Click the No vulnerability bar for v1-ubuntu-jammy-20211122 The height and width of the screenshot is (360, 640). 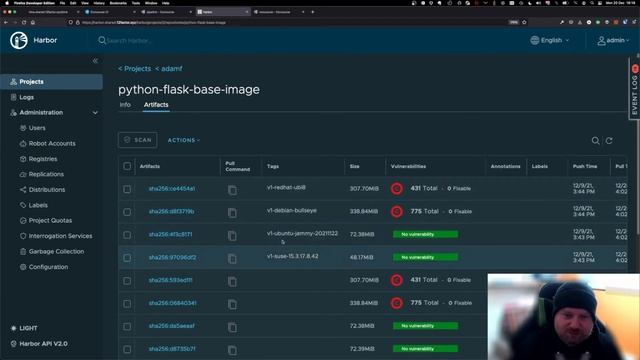425,234
